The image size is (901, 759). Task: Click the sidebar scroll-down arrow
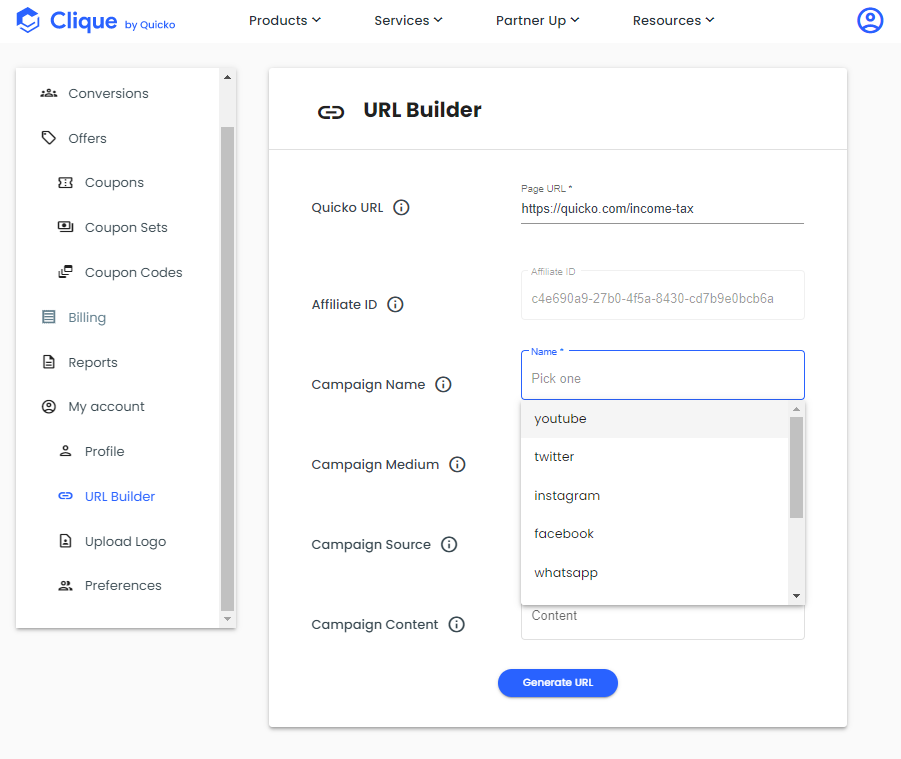click(228, 619)
